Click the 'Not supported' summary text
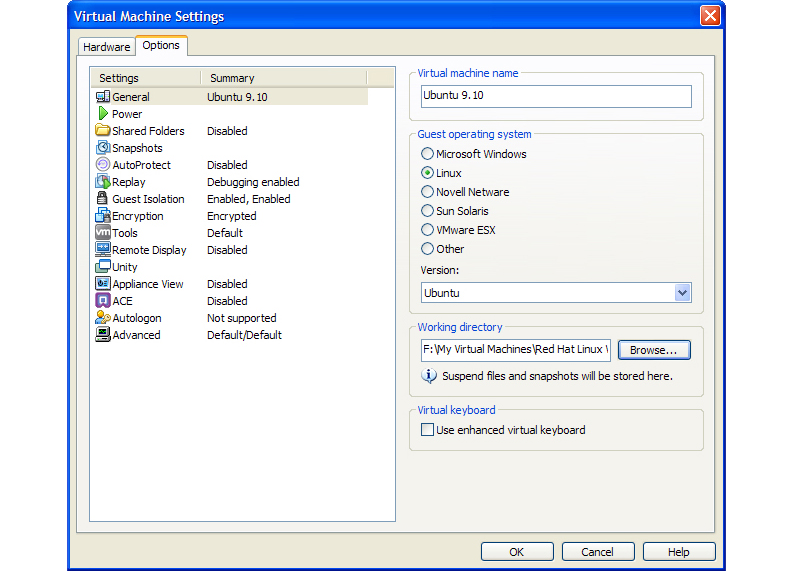Viewport: 793px width, 571px height. (x=241, y=318)
